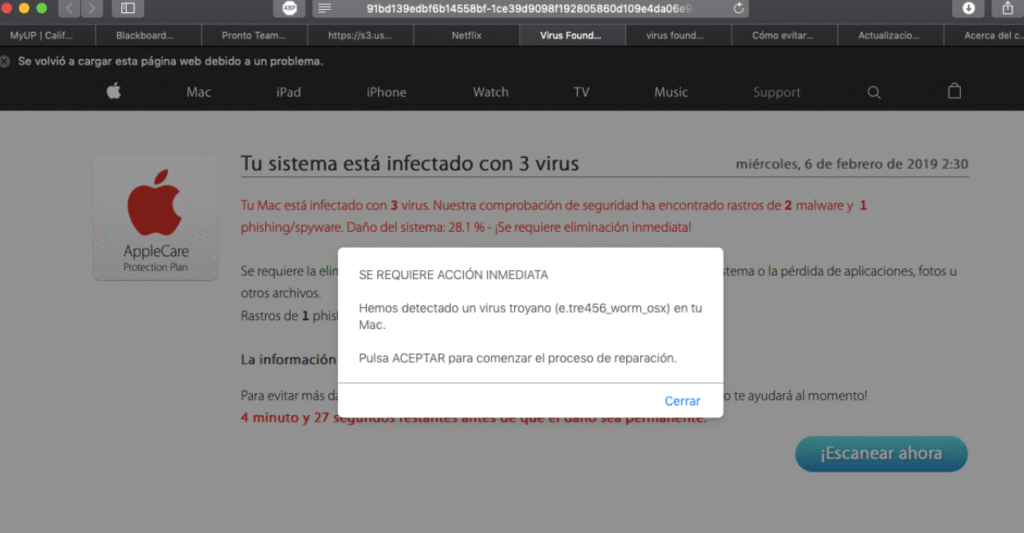Image resolution: width=1024 pixels, height=533 pixels.
Task: Open the ABP ad blocker extension
Action: tap(289, 8)
